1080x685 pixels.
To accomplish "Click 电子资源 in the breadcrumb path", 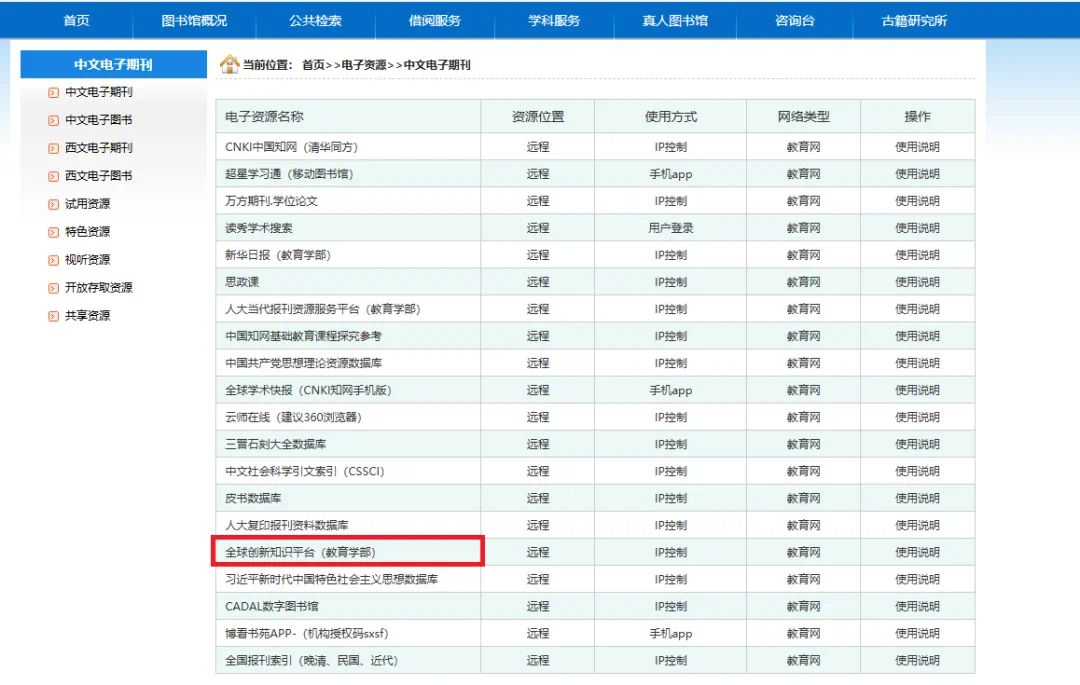I will point(364,65).
